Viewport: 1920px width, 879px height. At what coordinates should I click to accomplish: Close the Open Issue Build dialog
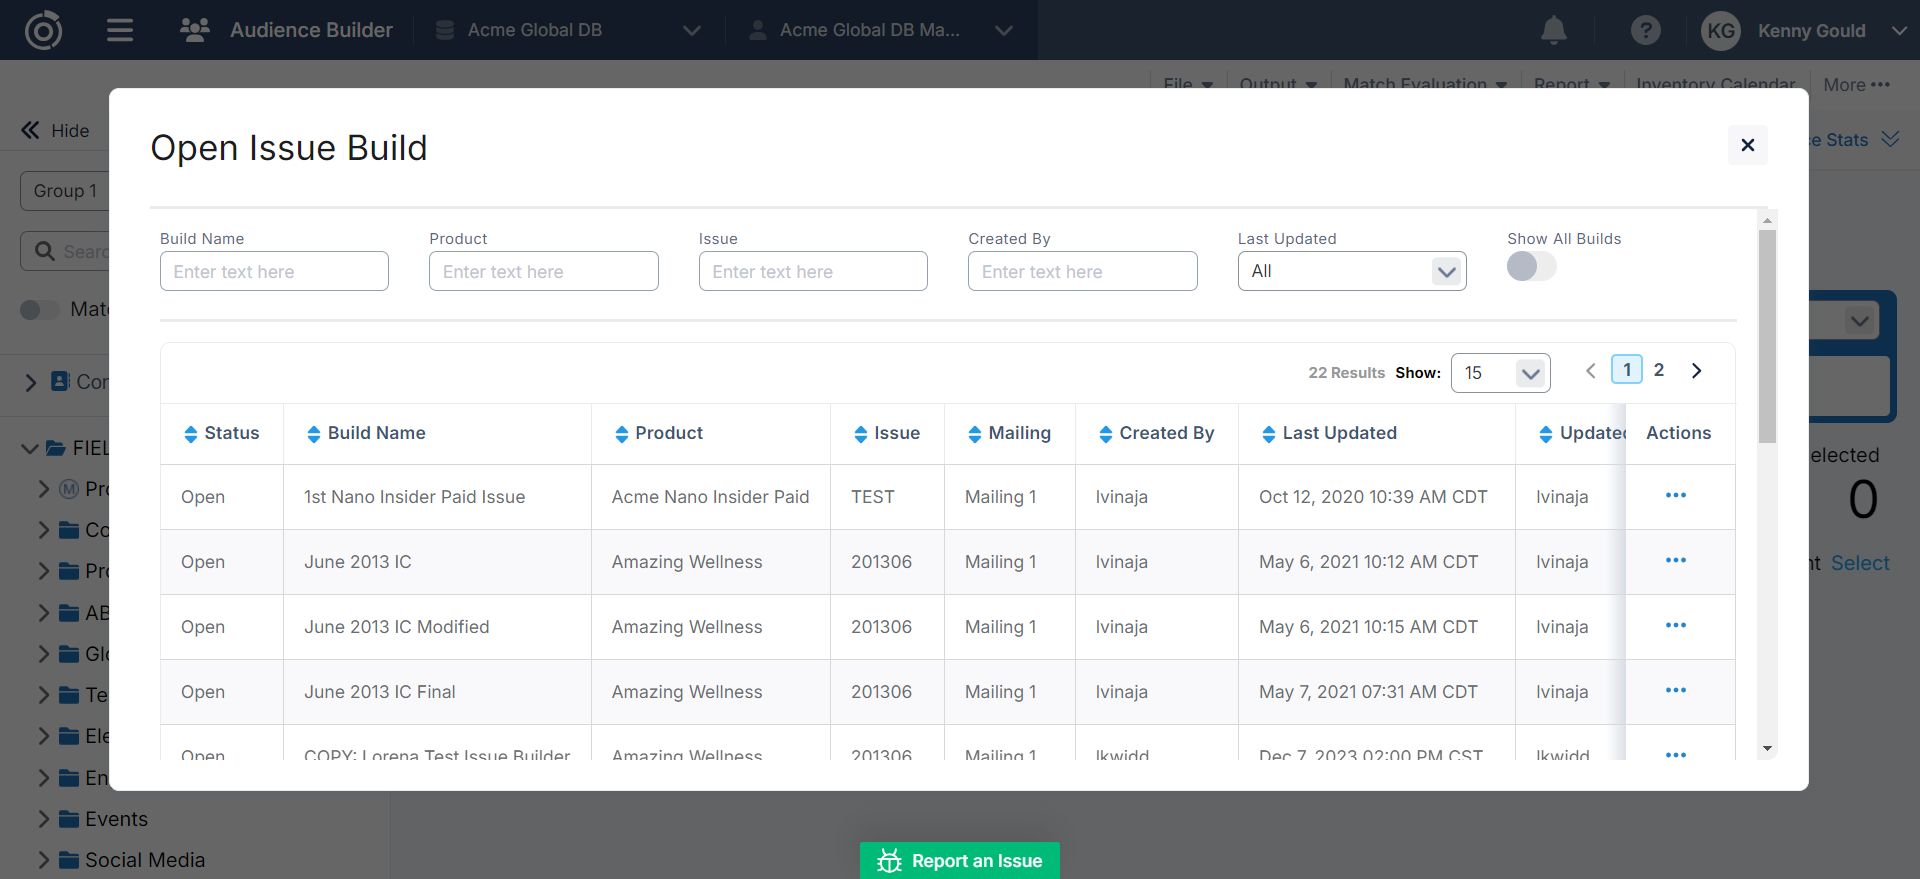click(x=1747, y=145)
